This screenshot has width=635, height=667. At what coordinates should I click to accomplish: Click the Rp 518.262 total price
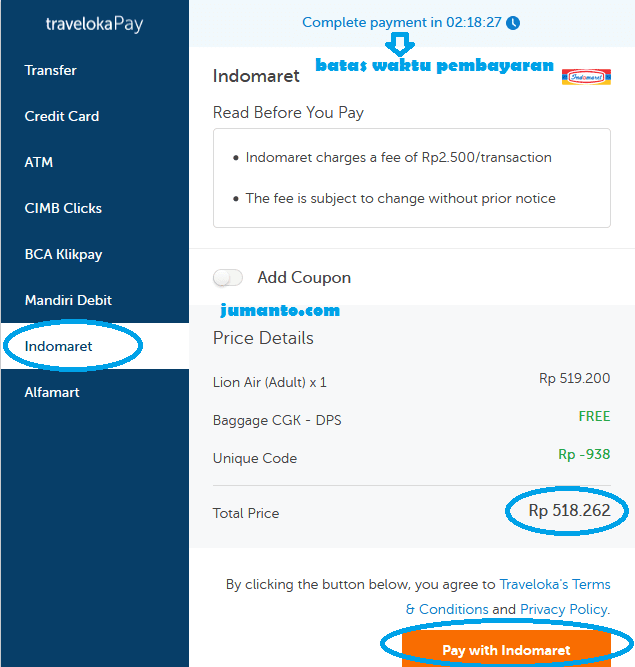point(569,510)
